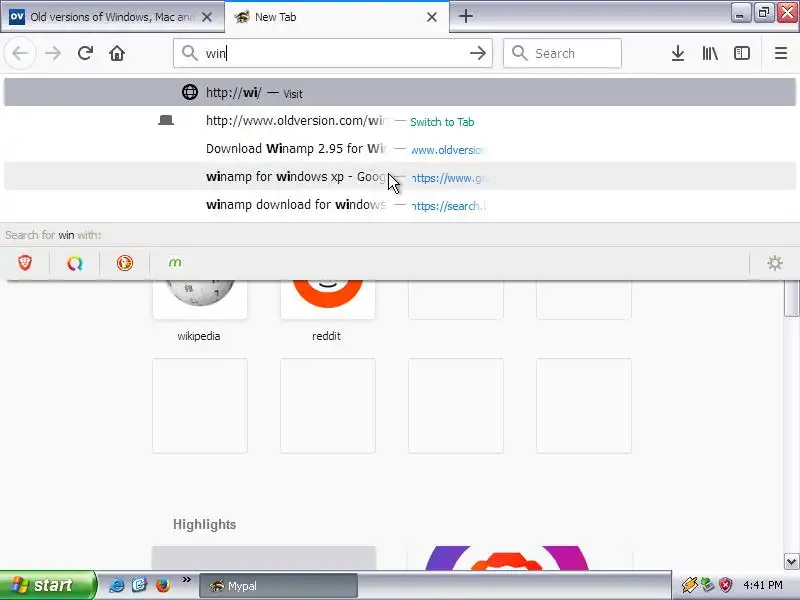Screen dimensions: 800x600
Task: Select the oldversion.com Switch to Tab suggestion
Action: click(400, 121)
